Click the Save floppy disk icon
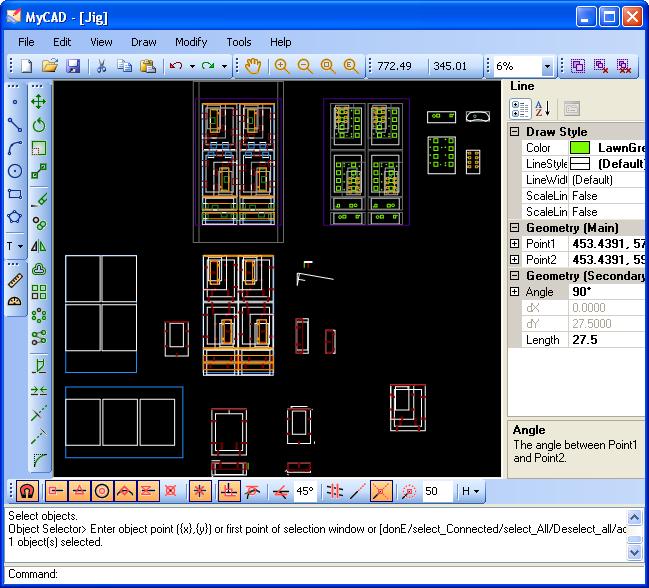The width and height of the screenshot is (649, 588). 73,66
